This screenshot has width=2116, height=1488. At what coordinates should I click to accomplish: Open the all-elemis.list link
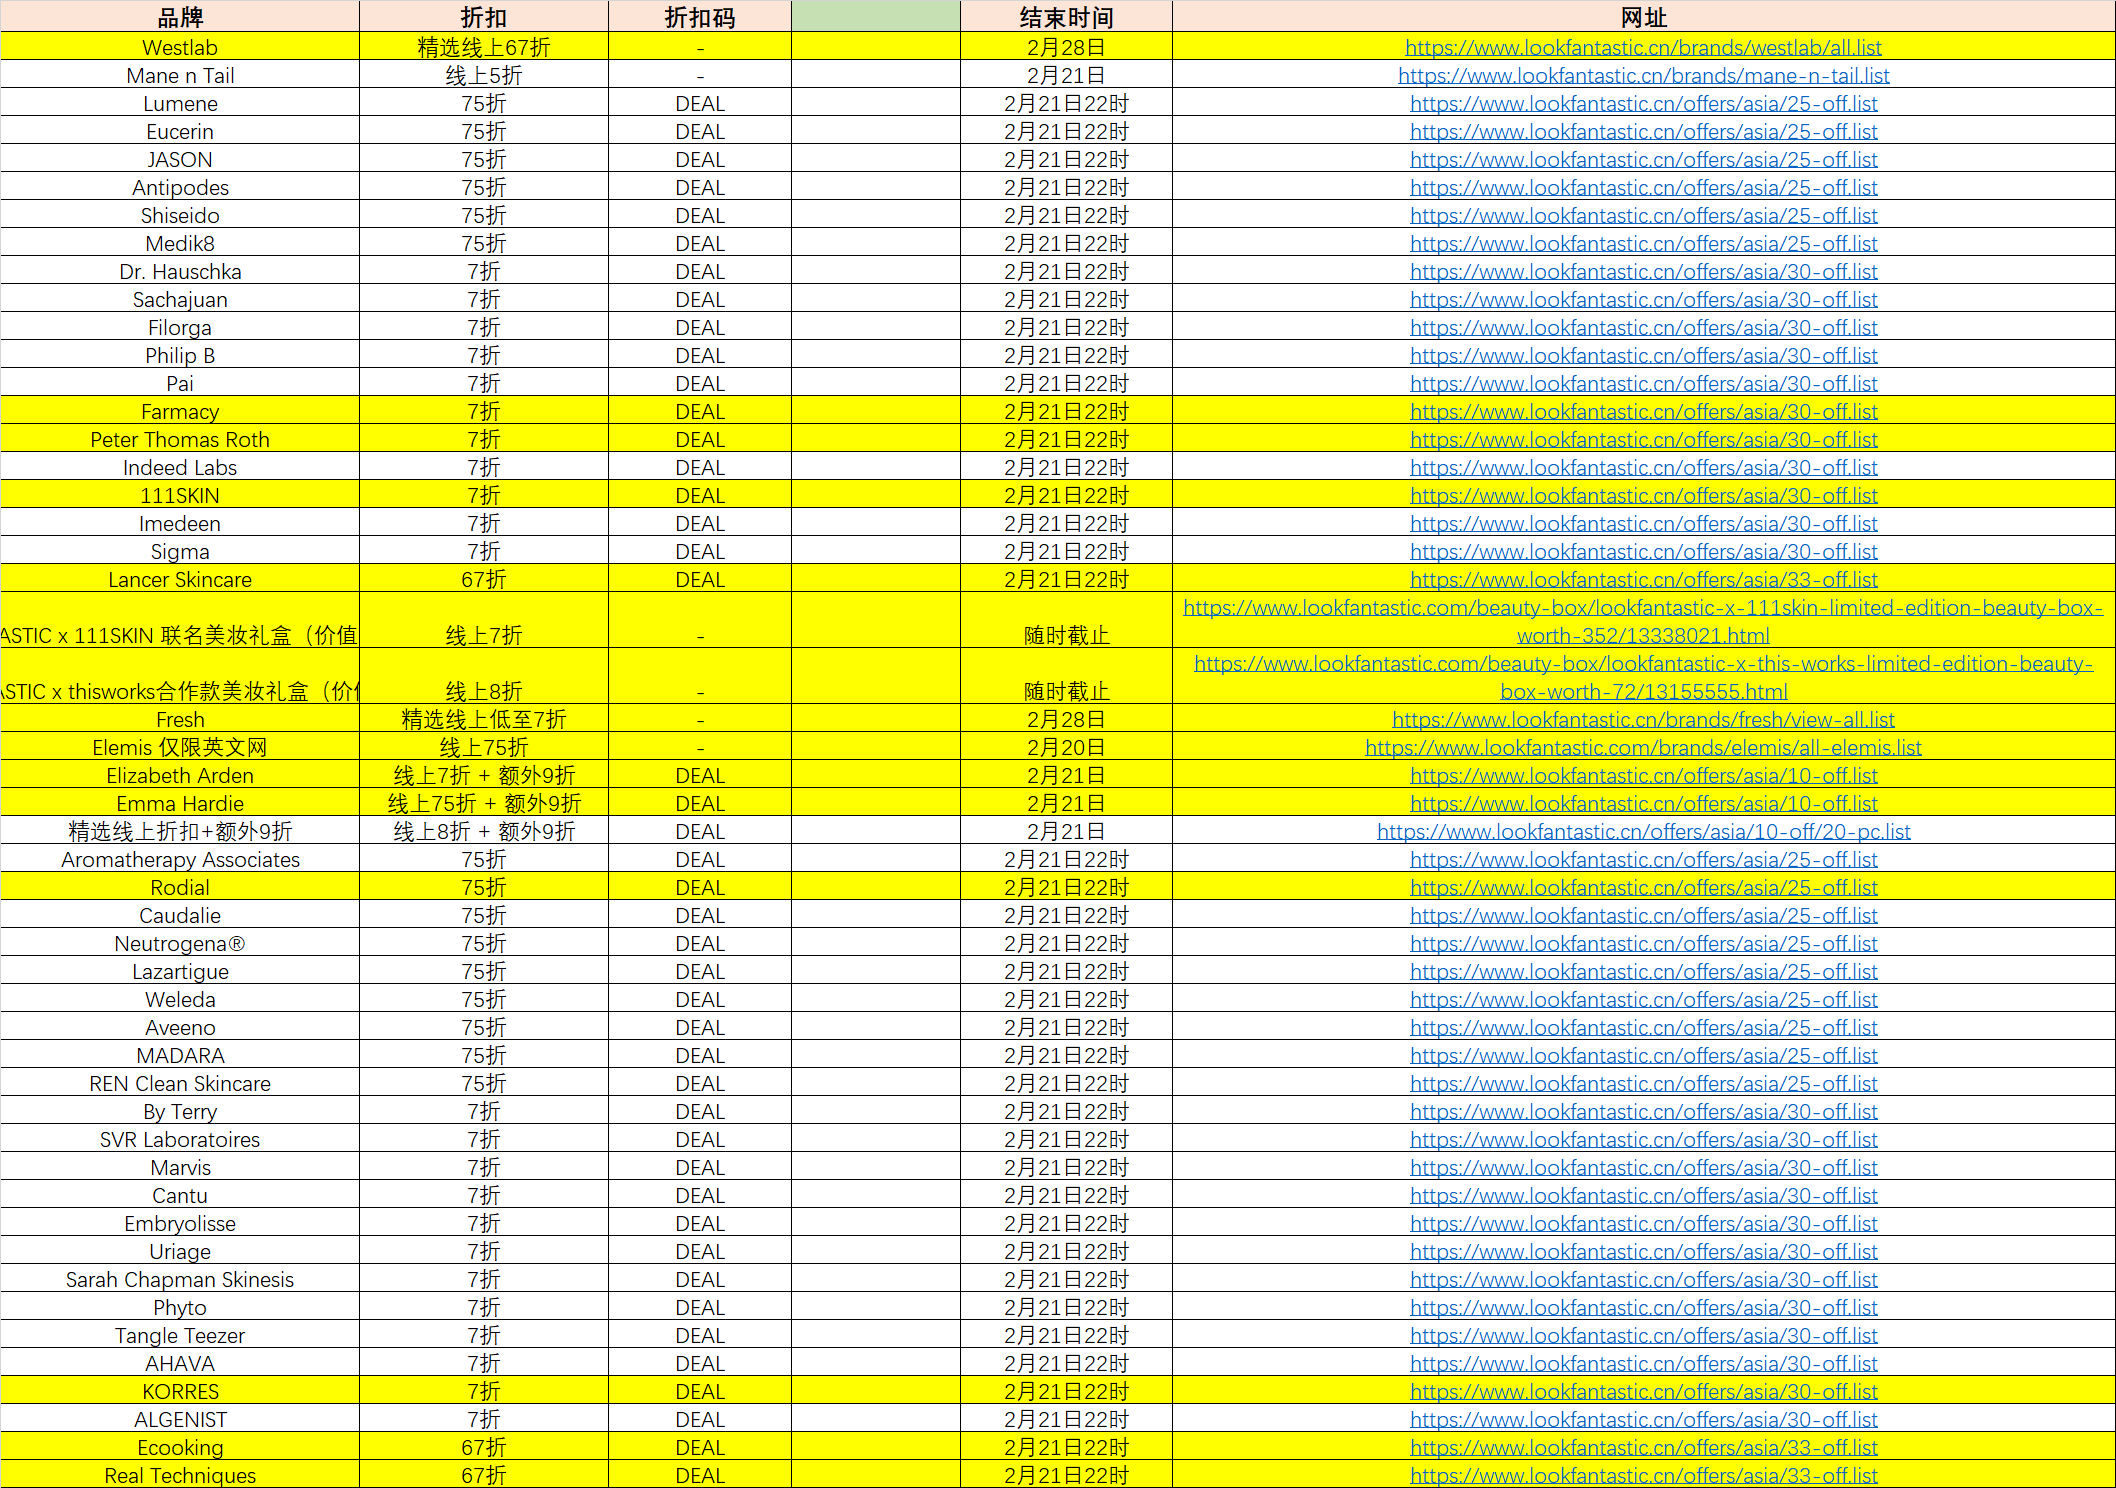coord(1643,747)
